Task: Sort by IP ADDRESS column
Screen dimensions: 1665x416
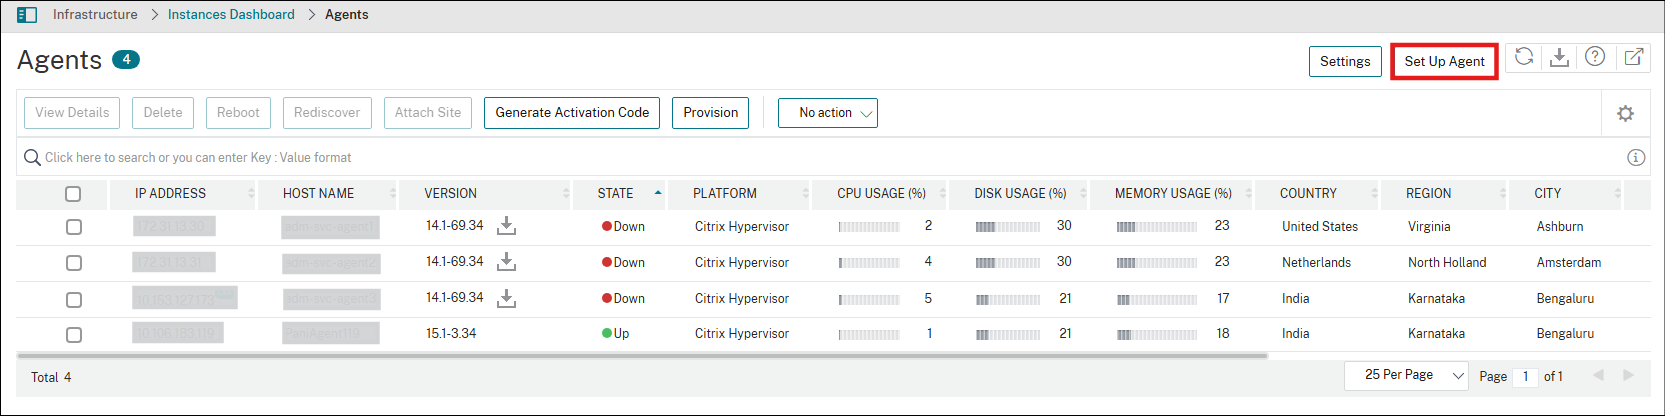Action: 170,193
